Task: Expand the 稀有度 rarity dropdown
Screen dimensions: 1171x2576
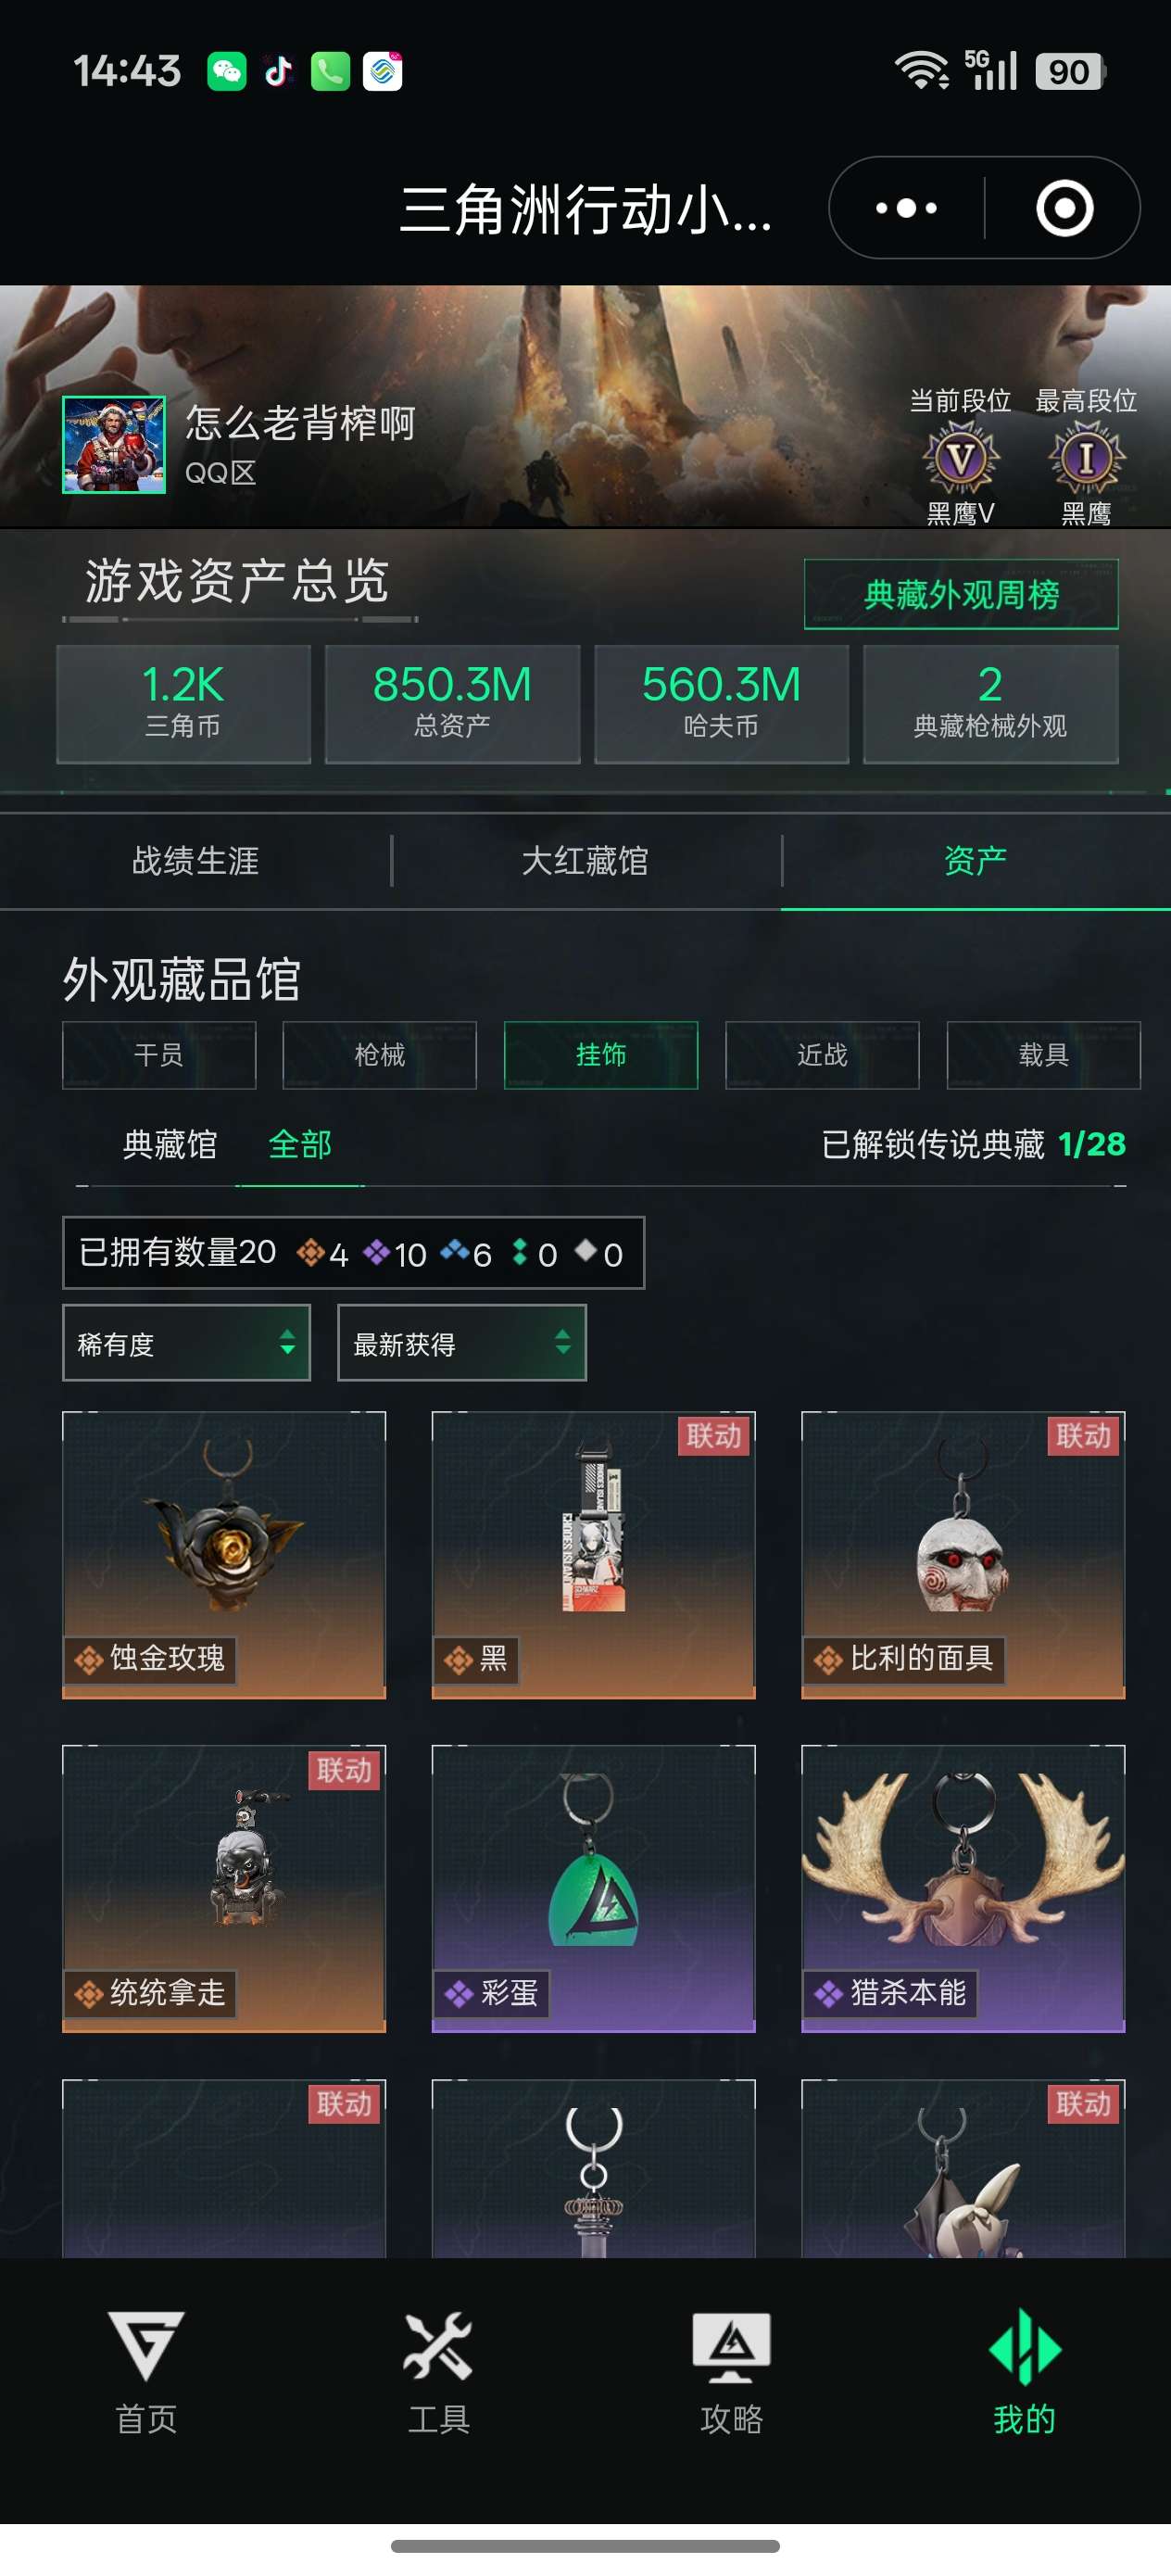Action: pyautogui.click(x=186, y=1343)
